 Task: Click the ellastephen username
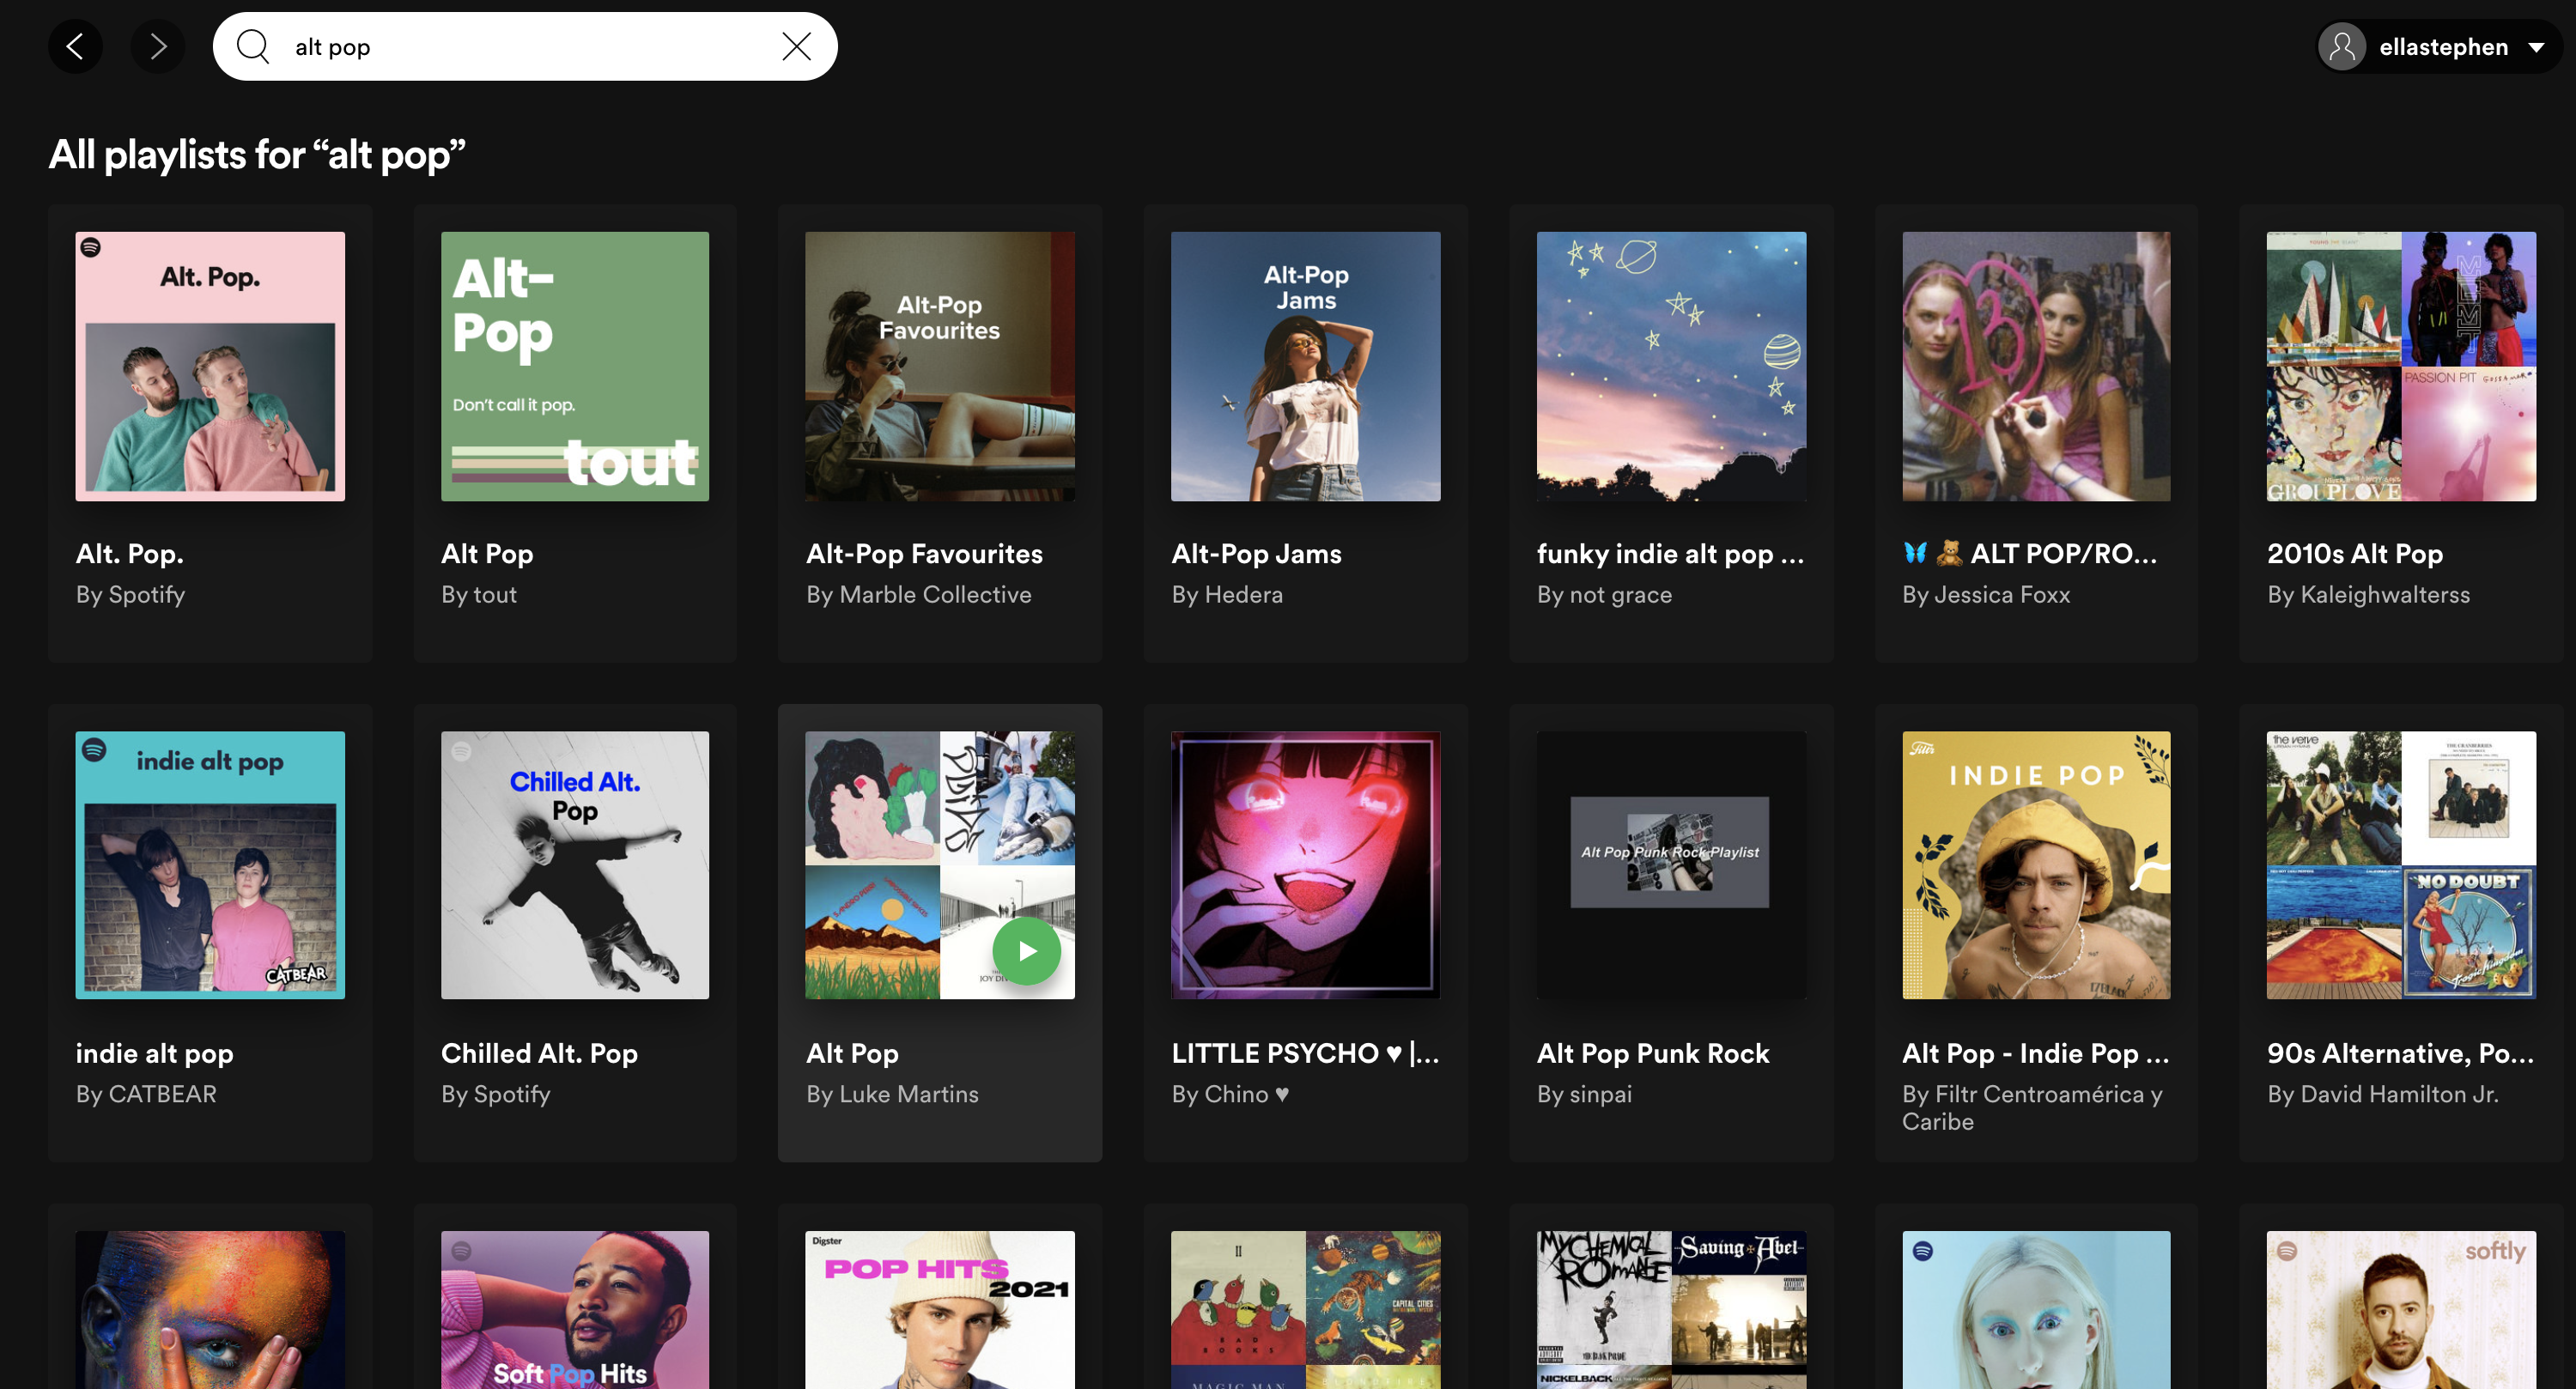pos(2443,47)
